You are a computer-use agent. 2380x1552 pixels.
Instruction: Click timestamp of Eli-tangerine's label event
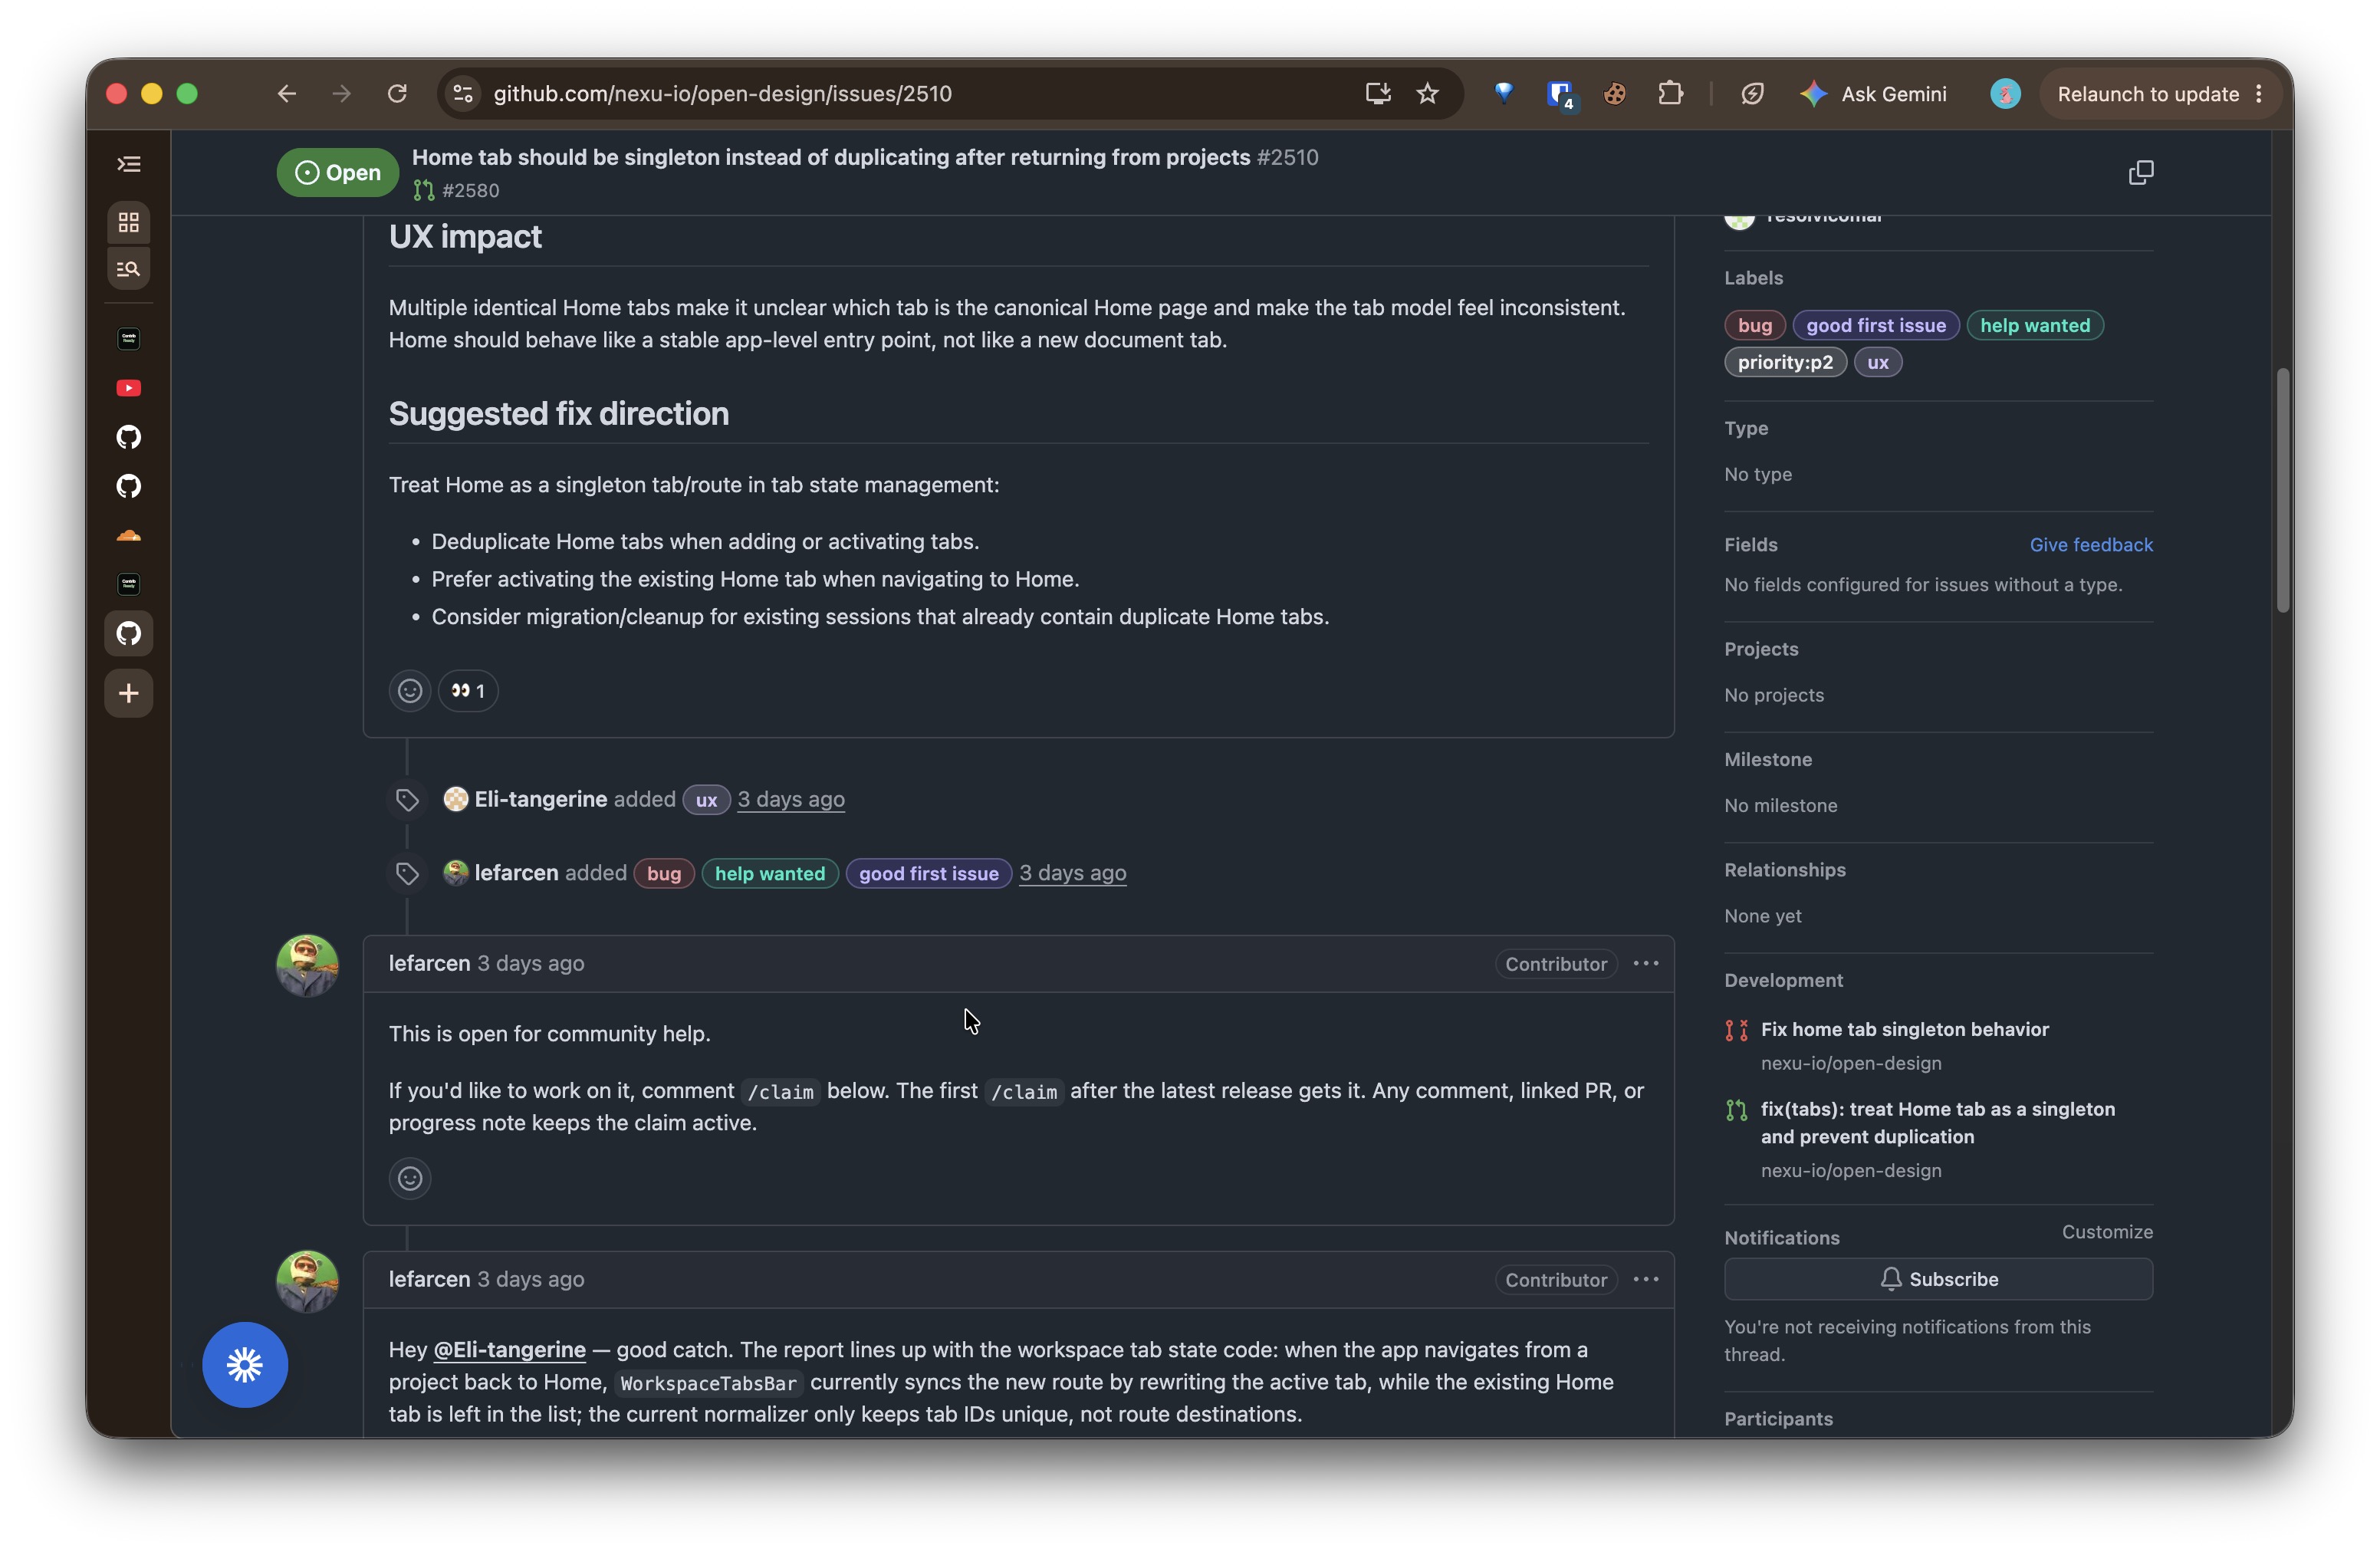point(791,800)
